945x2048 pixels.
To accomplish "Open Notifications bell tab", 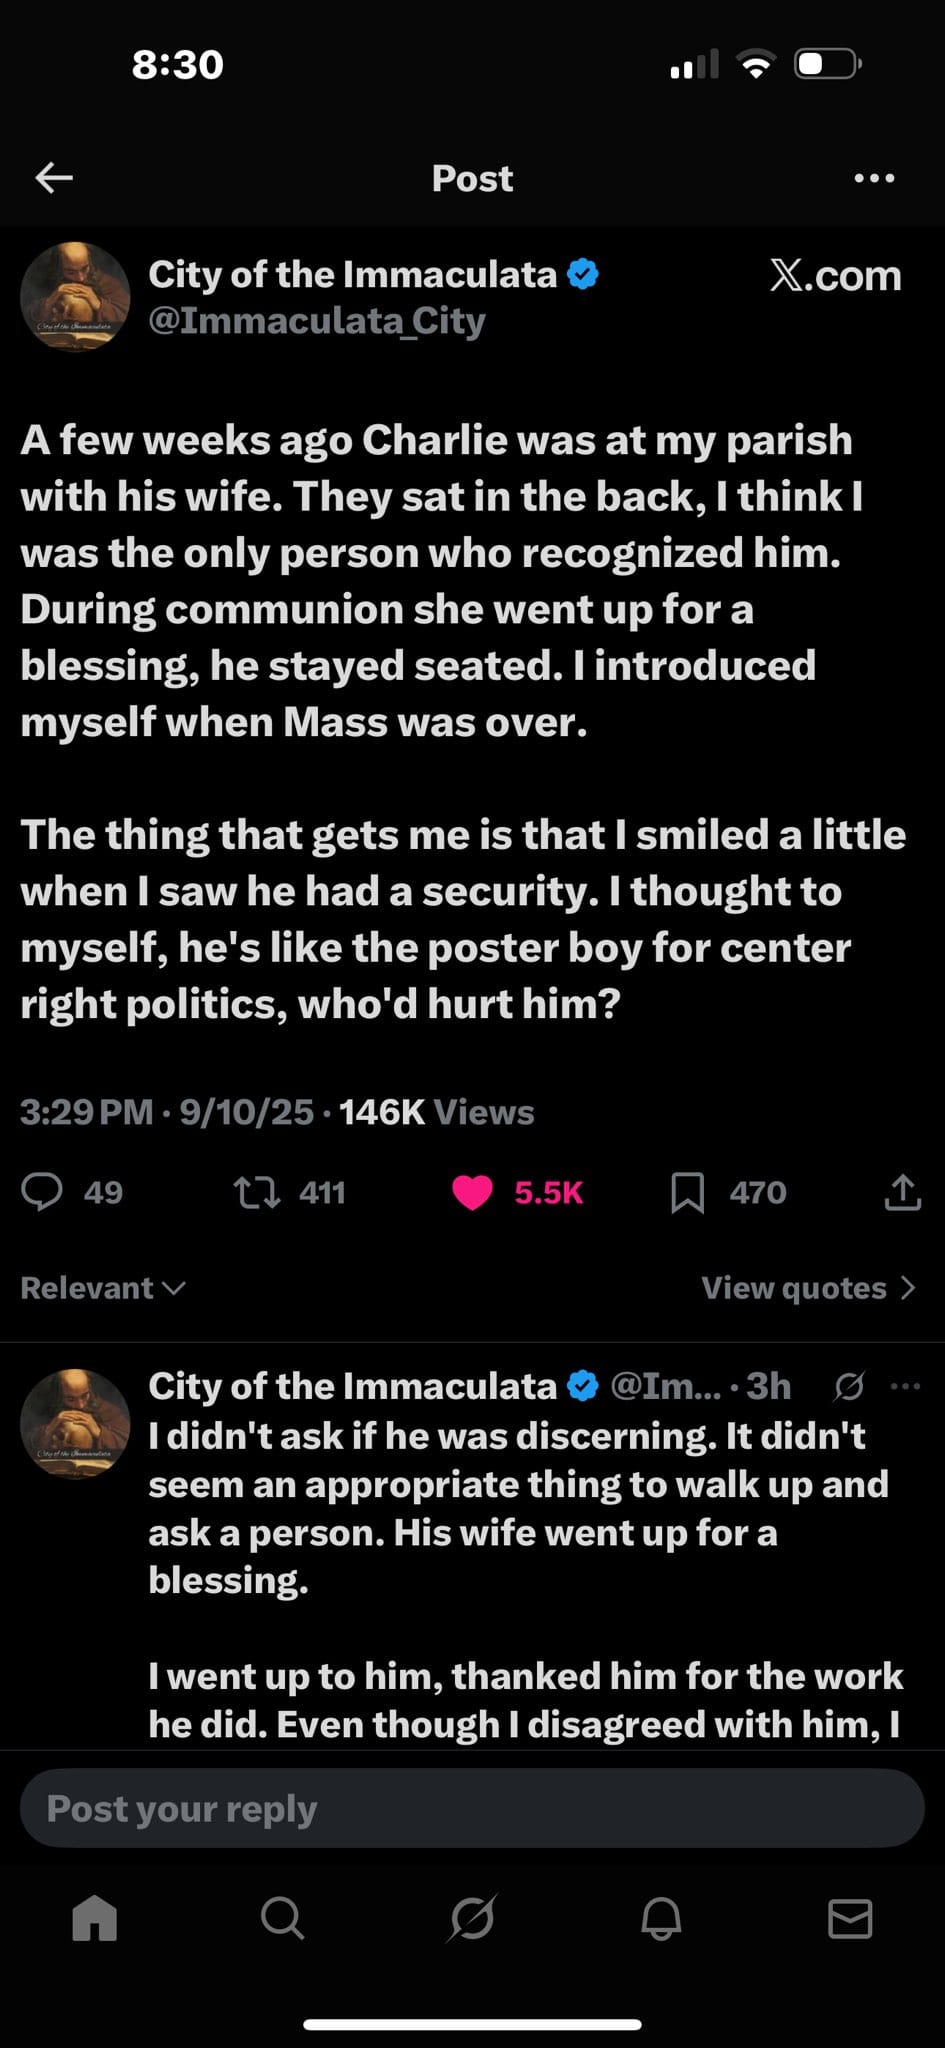I will point(661,1918).
